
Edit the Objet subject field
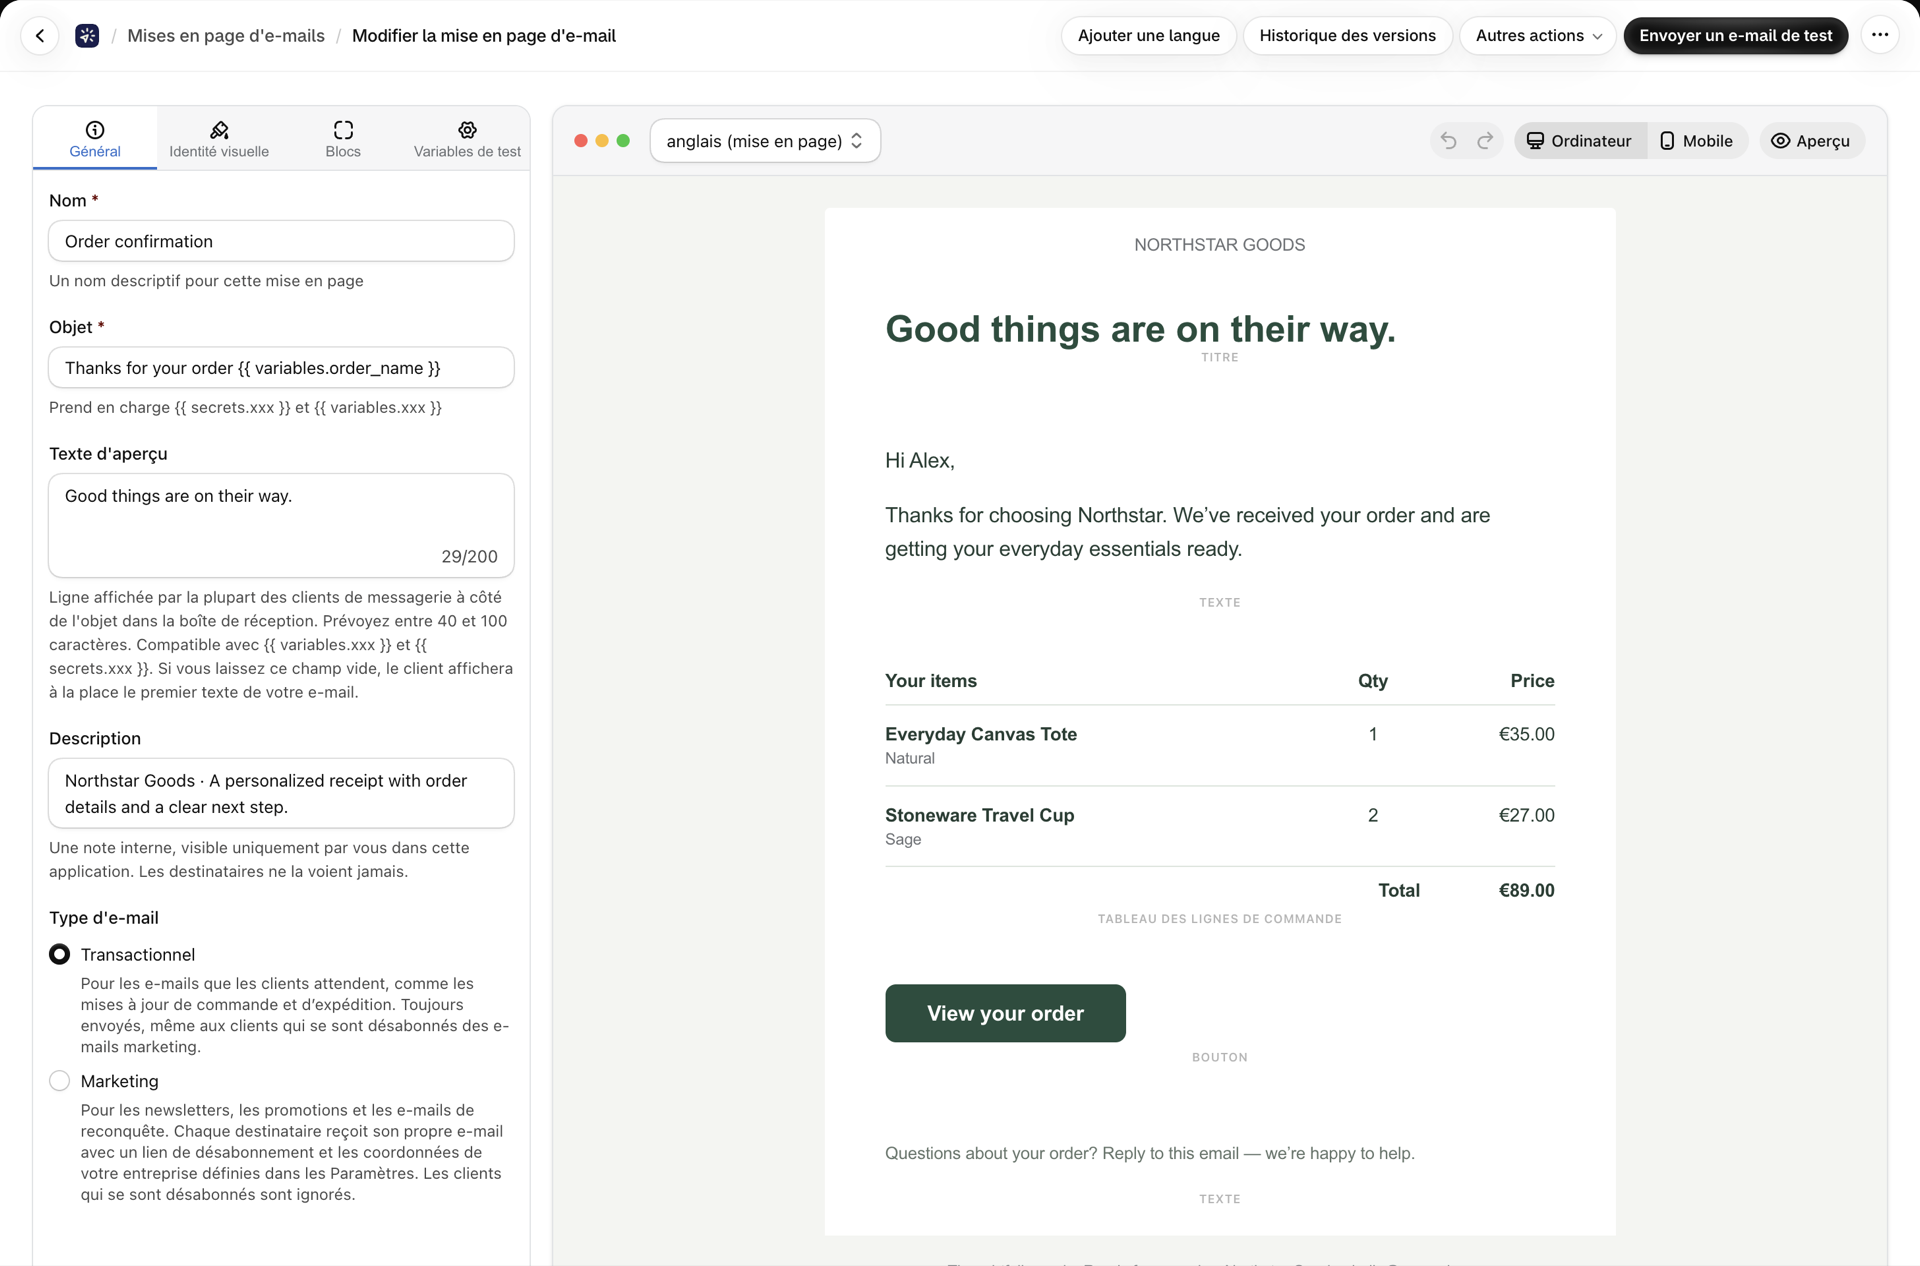281,368
